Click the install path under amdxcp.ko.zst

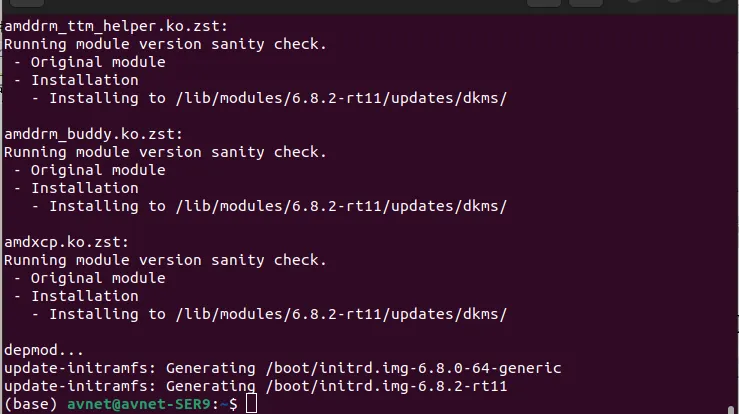coord(338,314)
